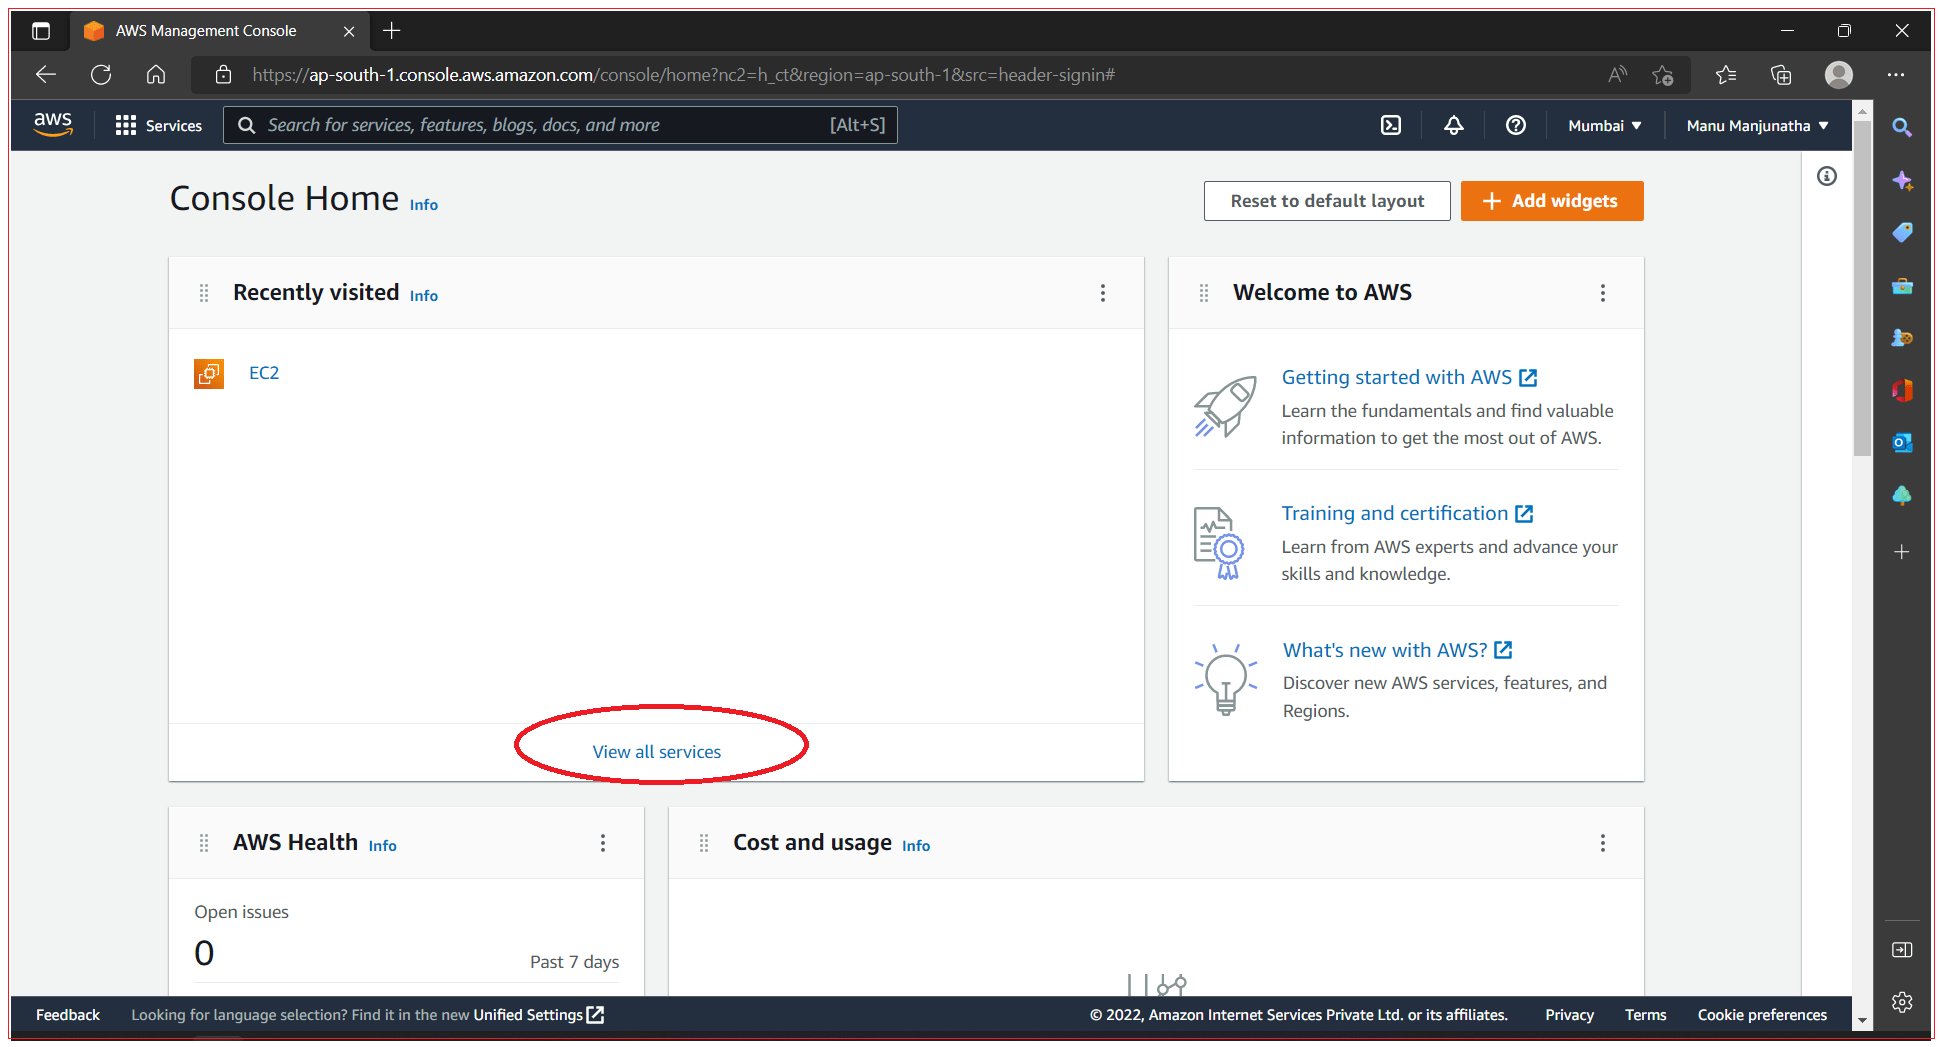Open Edge sidebar settings gear
This screenshot has height=1047, width=1939.
(x=1903, y=1002)
